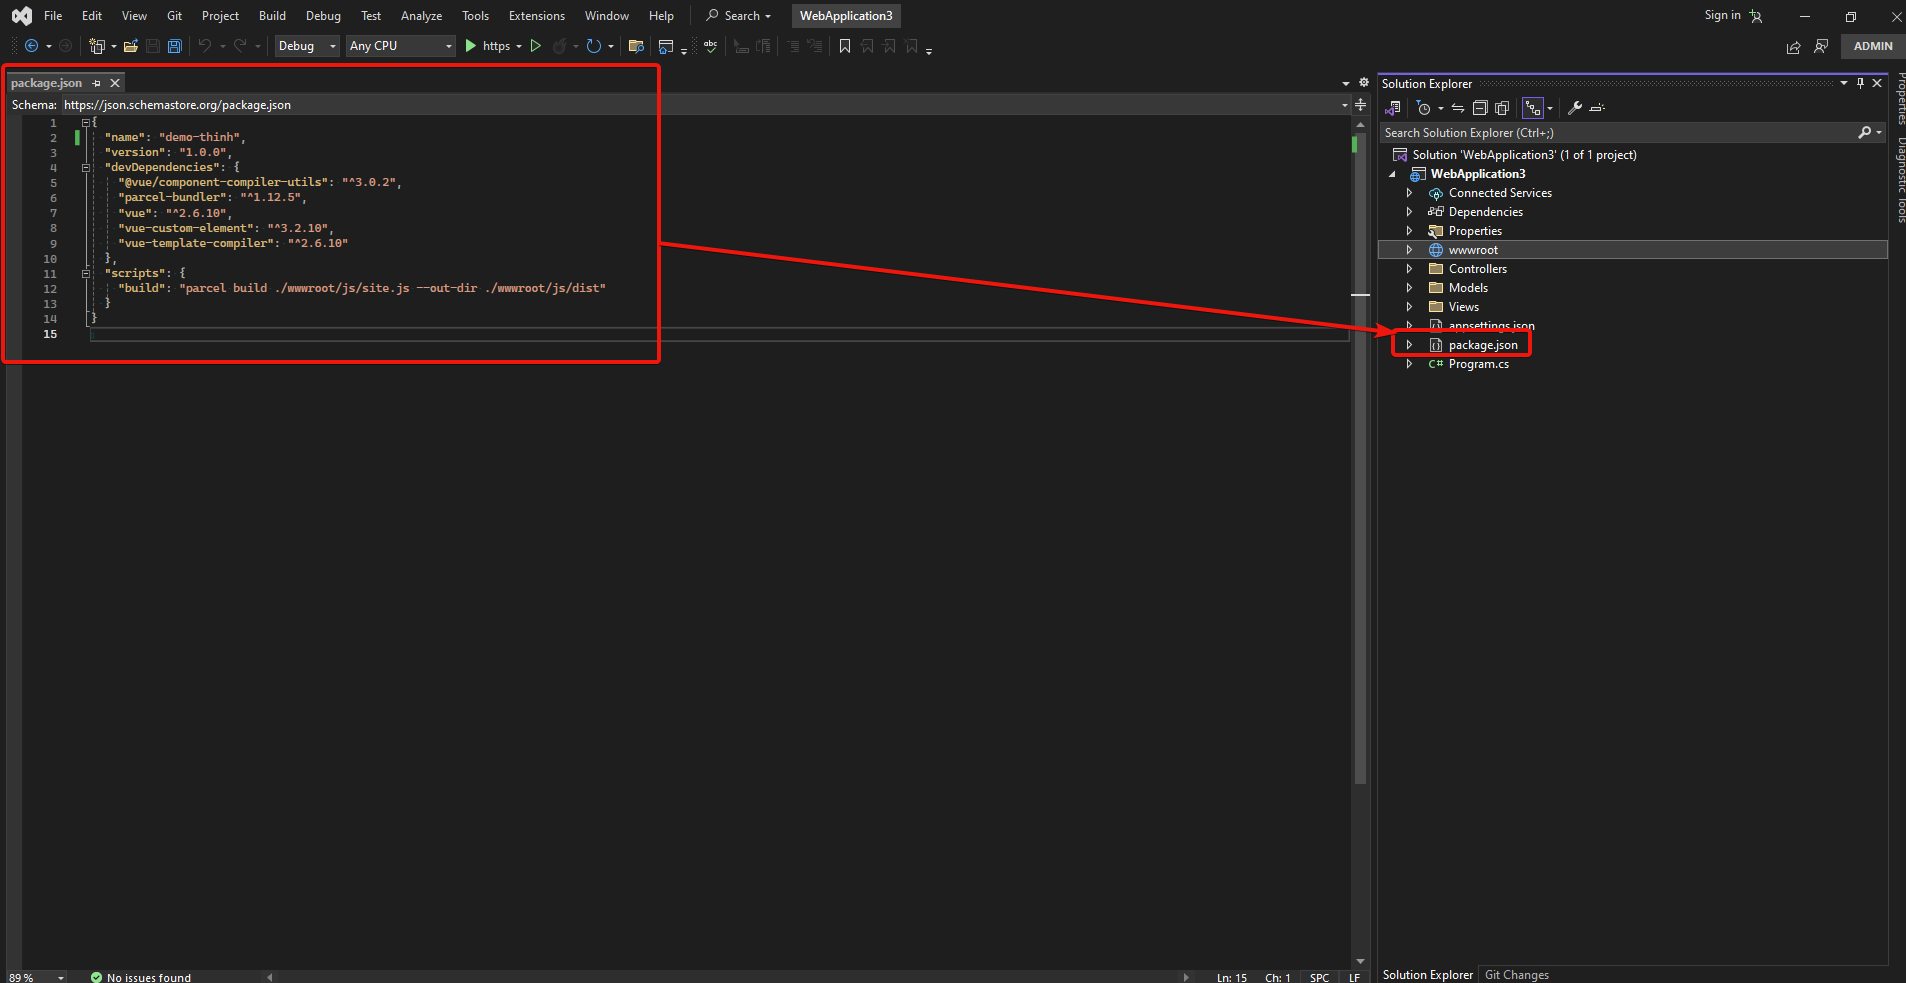Image resolution: width=1906 pixels, height=983 pixels.
Task: Click the Open File folder icon
Action: (130, 46)
